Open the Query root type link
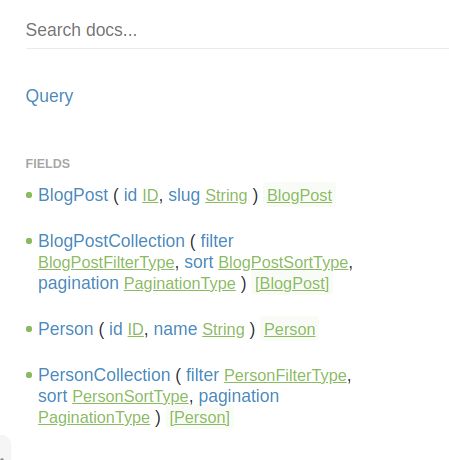This screenshot has height=460, width=449. point(49,96)
